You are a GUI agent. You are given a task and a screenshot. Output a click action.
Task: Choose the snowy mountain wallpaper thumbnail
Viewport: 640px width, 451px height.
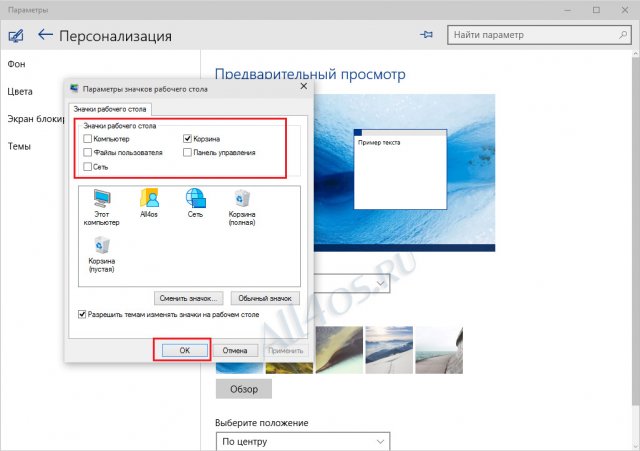click(389, 350)
